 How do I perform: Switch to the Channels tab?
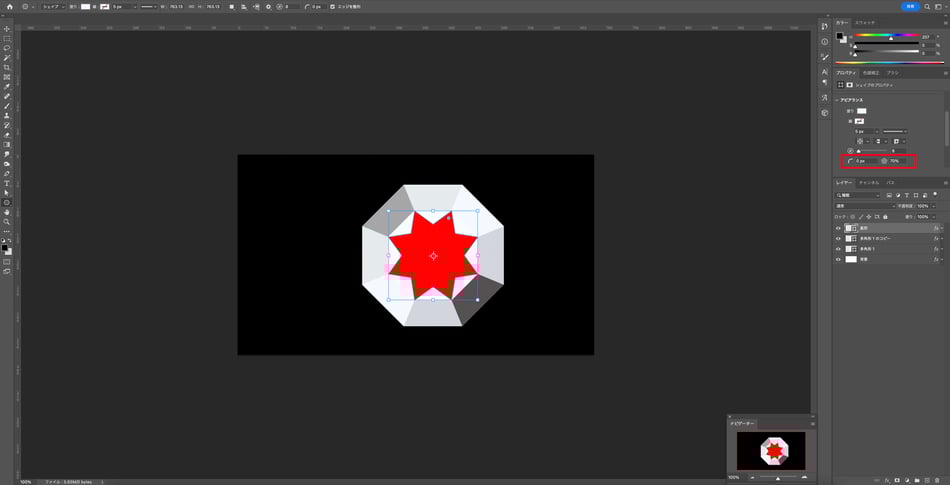point(869,182)
